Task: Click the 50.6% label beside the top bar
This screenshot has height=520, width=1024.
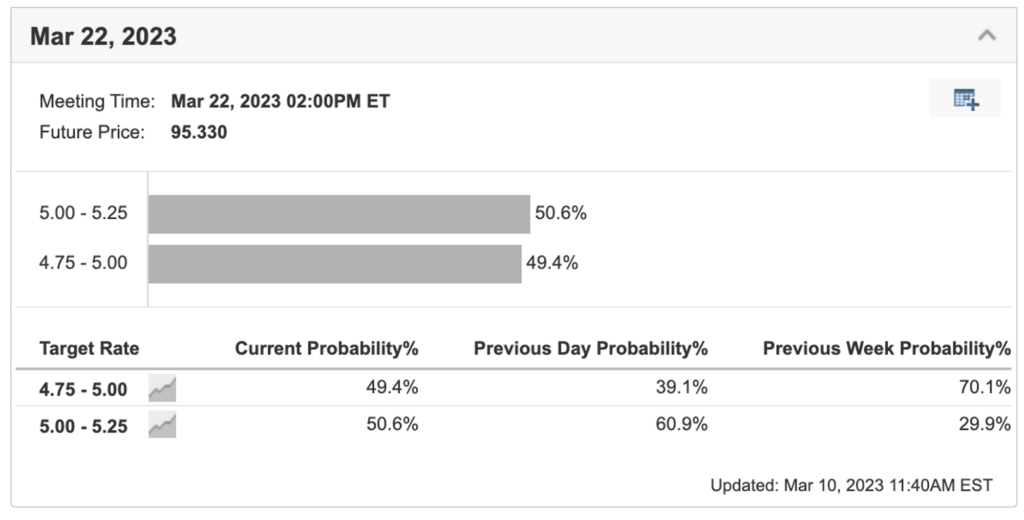Action: click(561, 213)
